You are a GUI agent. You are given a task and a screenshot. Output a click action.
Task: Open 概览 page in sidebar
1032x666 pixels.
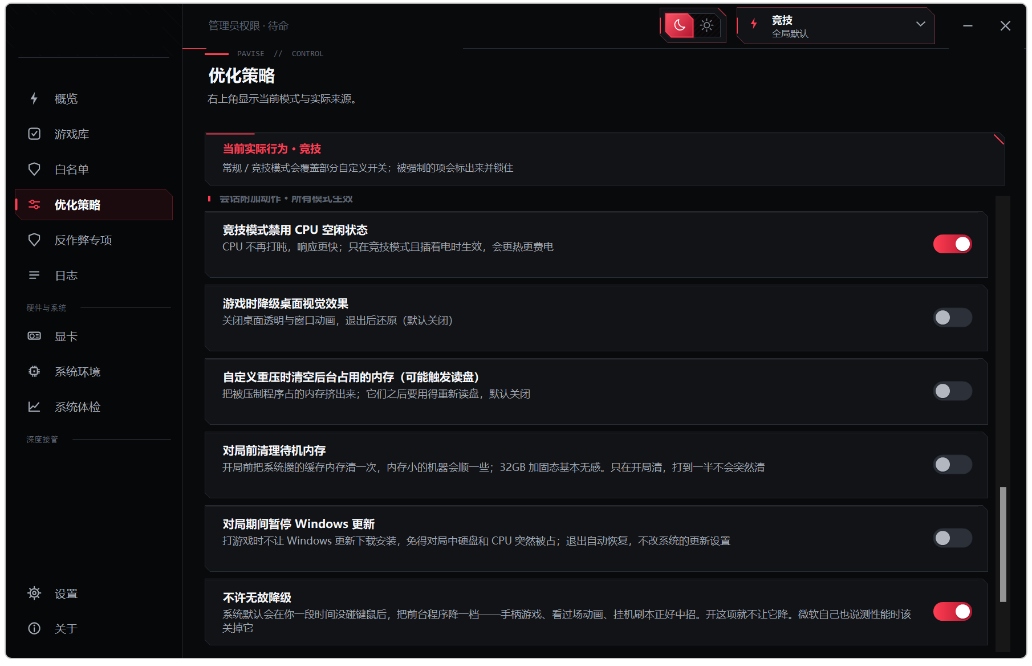(x=93, y=99)
